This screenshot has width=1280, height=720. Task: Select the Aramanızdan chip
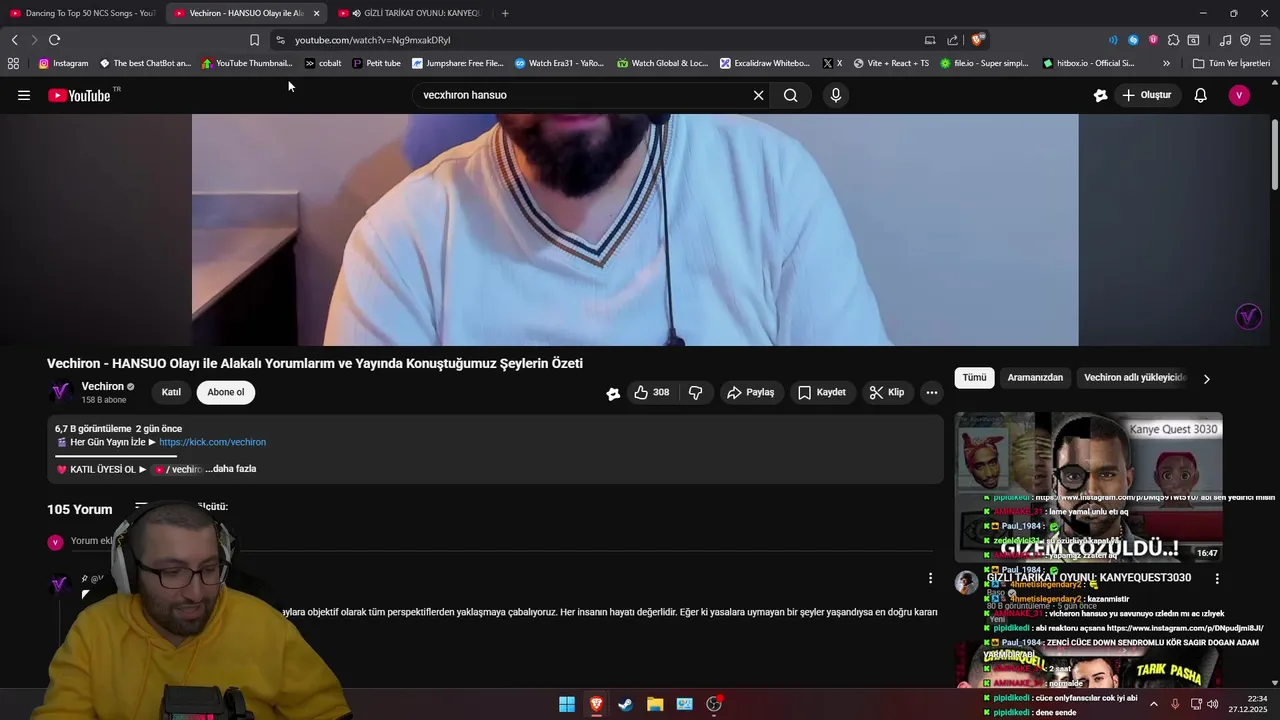(x=1035, y=378)
